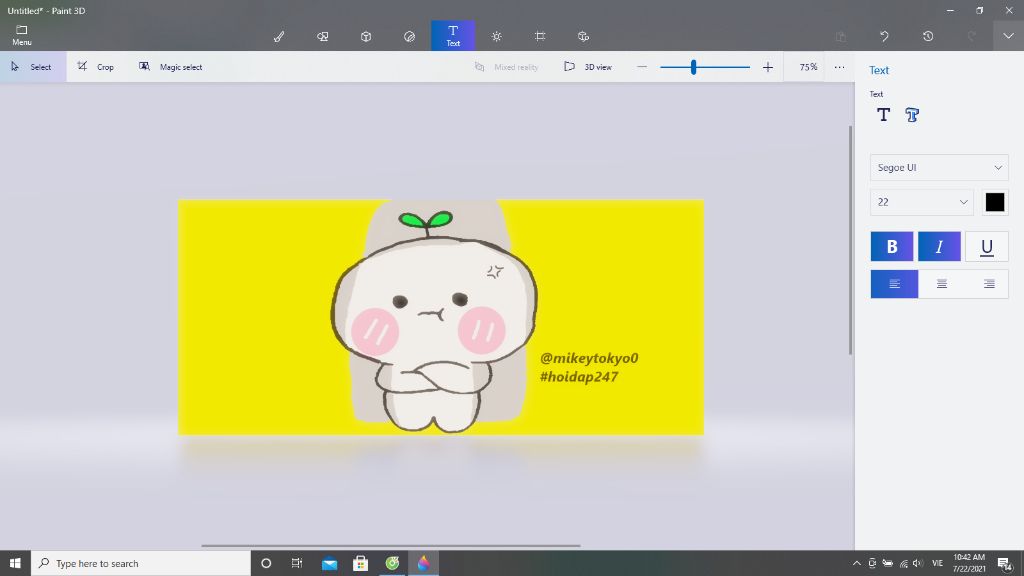Open Microsoft Store from taskbar
1024x576 pixels.
tap(360, 563)
